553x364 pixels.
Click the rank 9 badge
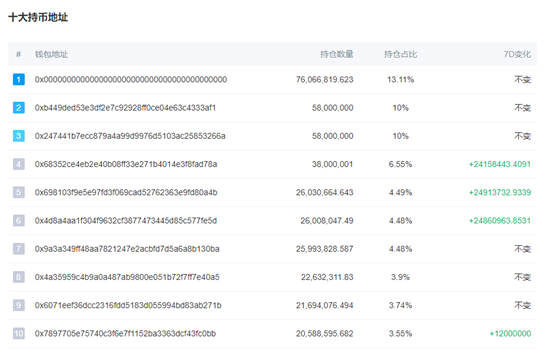coord(19,305)
